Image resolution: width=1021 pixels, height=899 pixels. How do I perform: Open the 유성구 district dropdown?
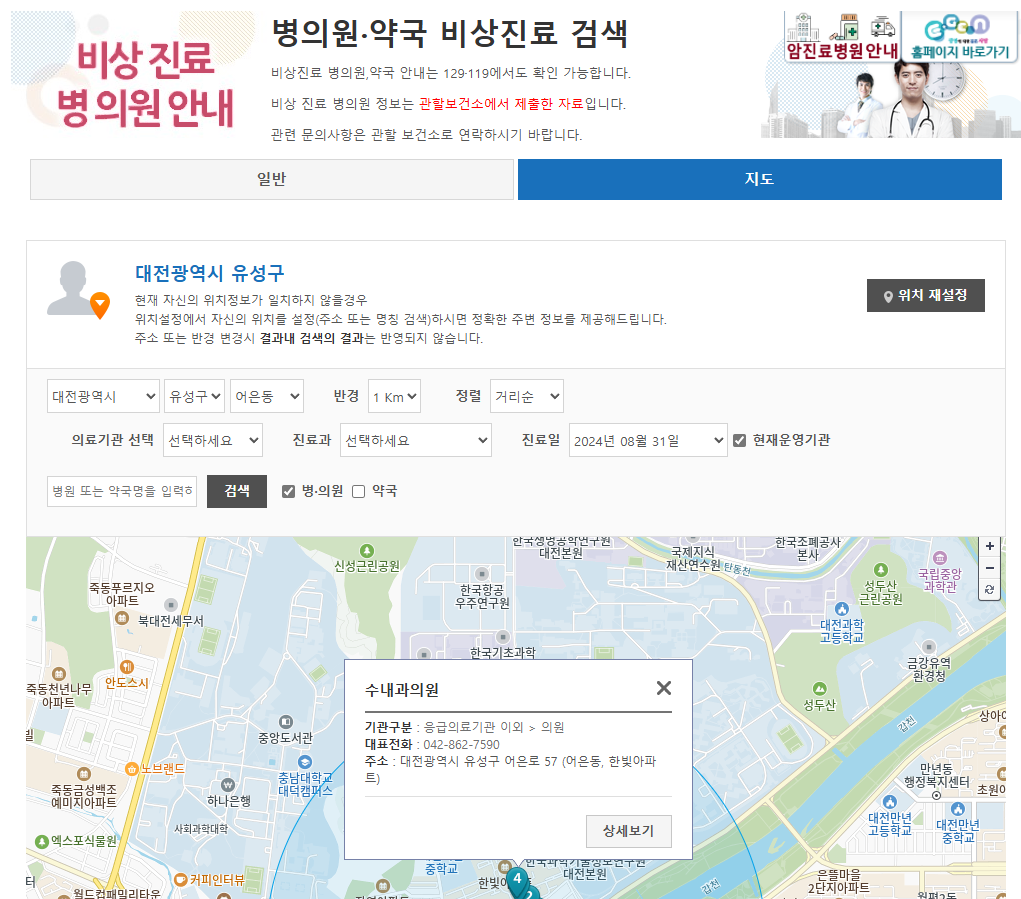click(194, 396)
